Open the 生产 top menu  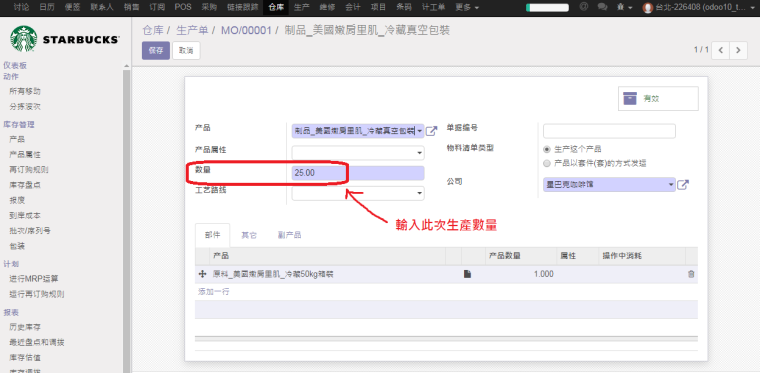(302, 7)
